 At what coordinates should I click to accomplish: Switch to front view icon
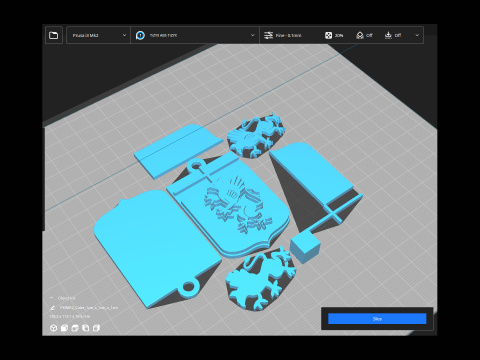coord(64,328)
